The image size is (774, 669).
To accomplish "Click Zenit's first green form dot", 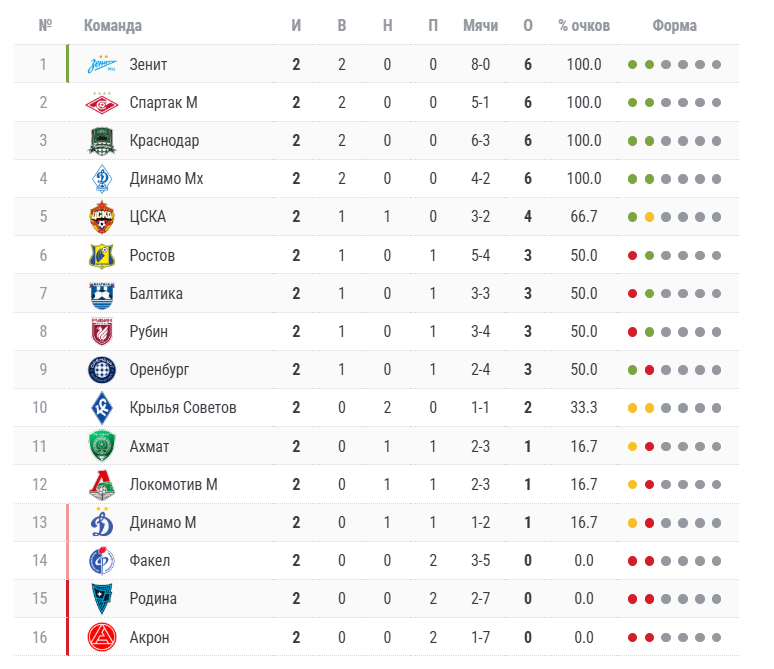I will [632, 65].
